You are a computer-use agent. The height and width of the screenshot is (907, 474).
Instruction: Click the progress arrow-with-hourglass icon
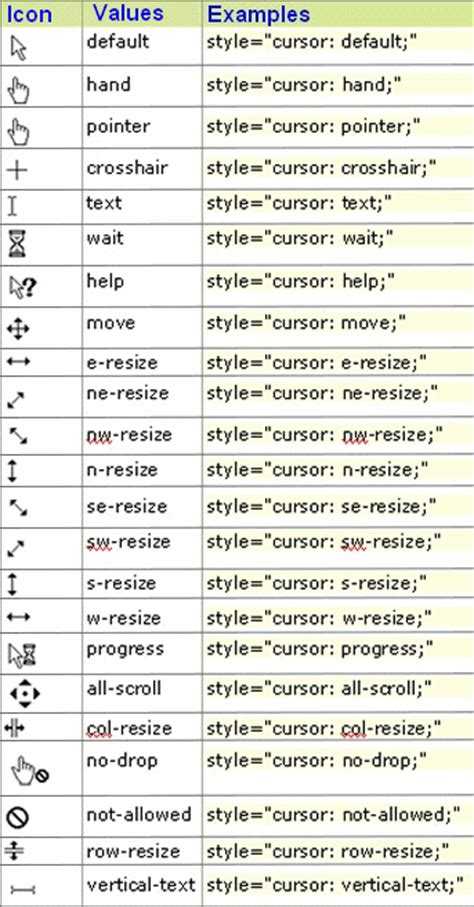click(23, 657)
